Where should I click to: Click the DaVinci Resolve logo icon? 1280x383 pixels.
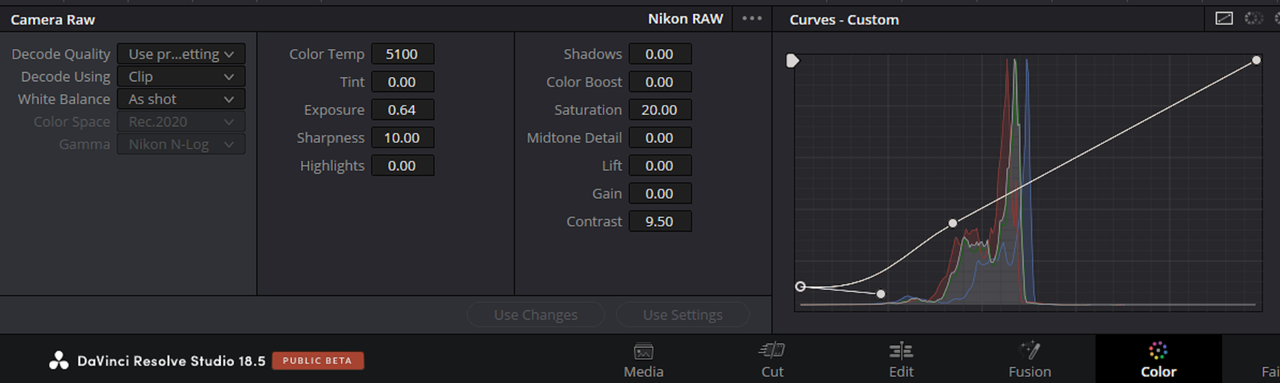[x=59, y=361]
